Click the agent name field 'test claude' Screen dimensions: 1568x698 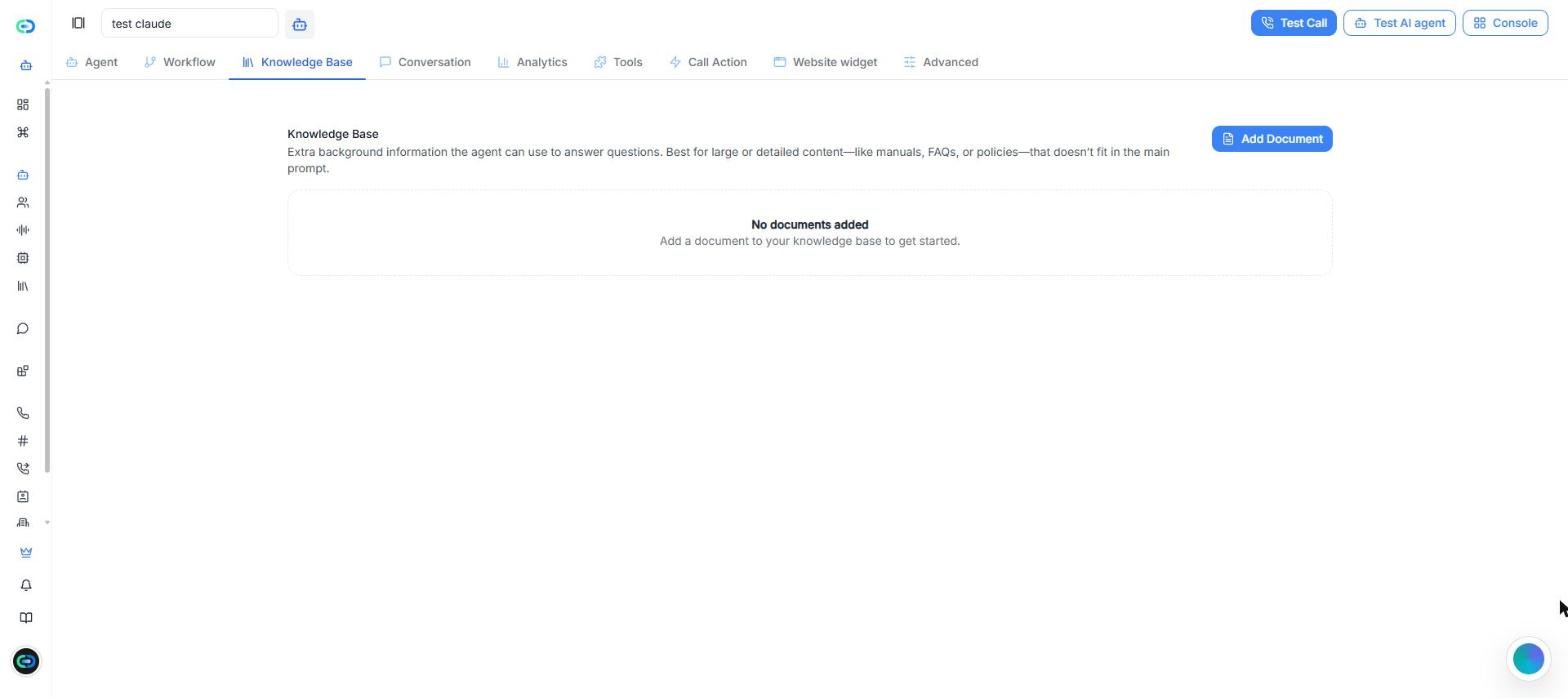point(189,23)
